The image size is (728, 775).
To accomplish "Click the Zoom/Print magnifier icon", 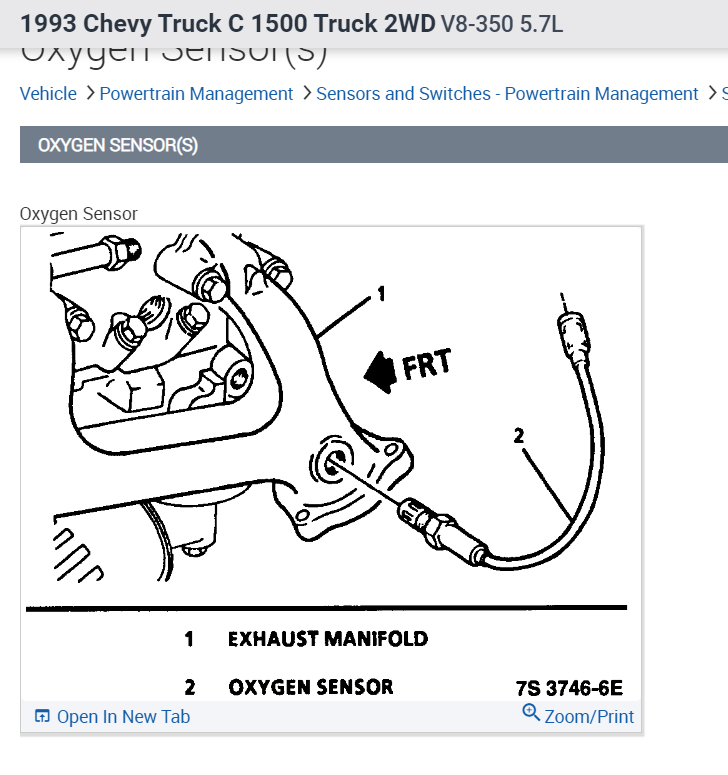I will 531,712.
